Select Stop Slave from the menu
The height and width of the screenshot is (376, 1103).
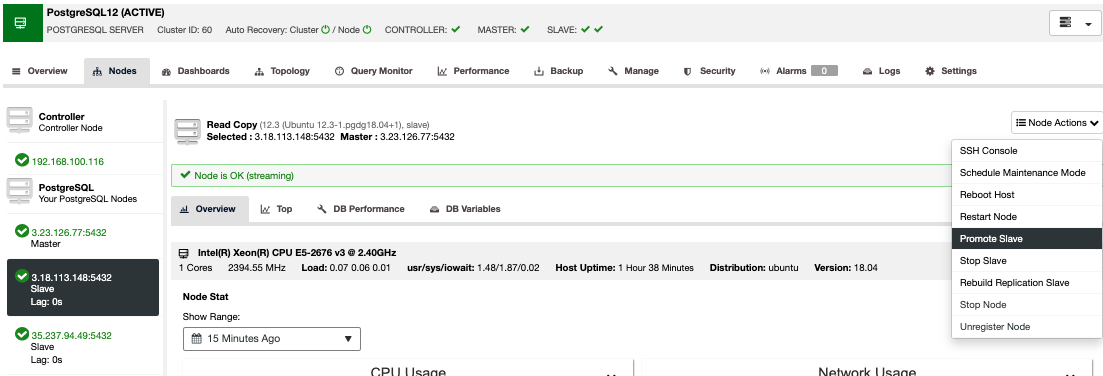tap(1026, 261)
